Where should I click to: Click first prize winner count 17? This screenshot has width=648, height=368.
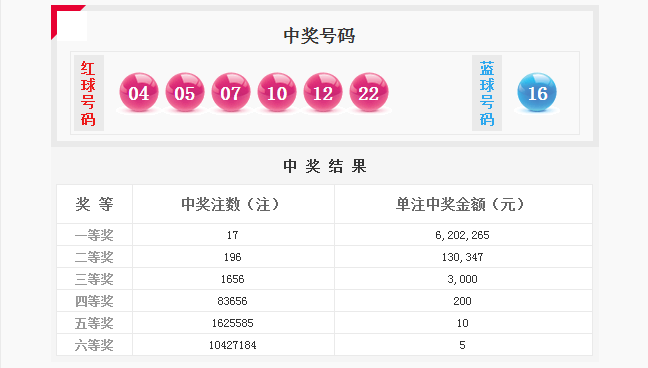pyautogui.click(x=233, y=235)
